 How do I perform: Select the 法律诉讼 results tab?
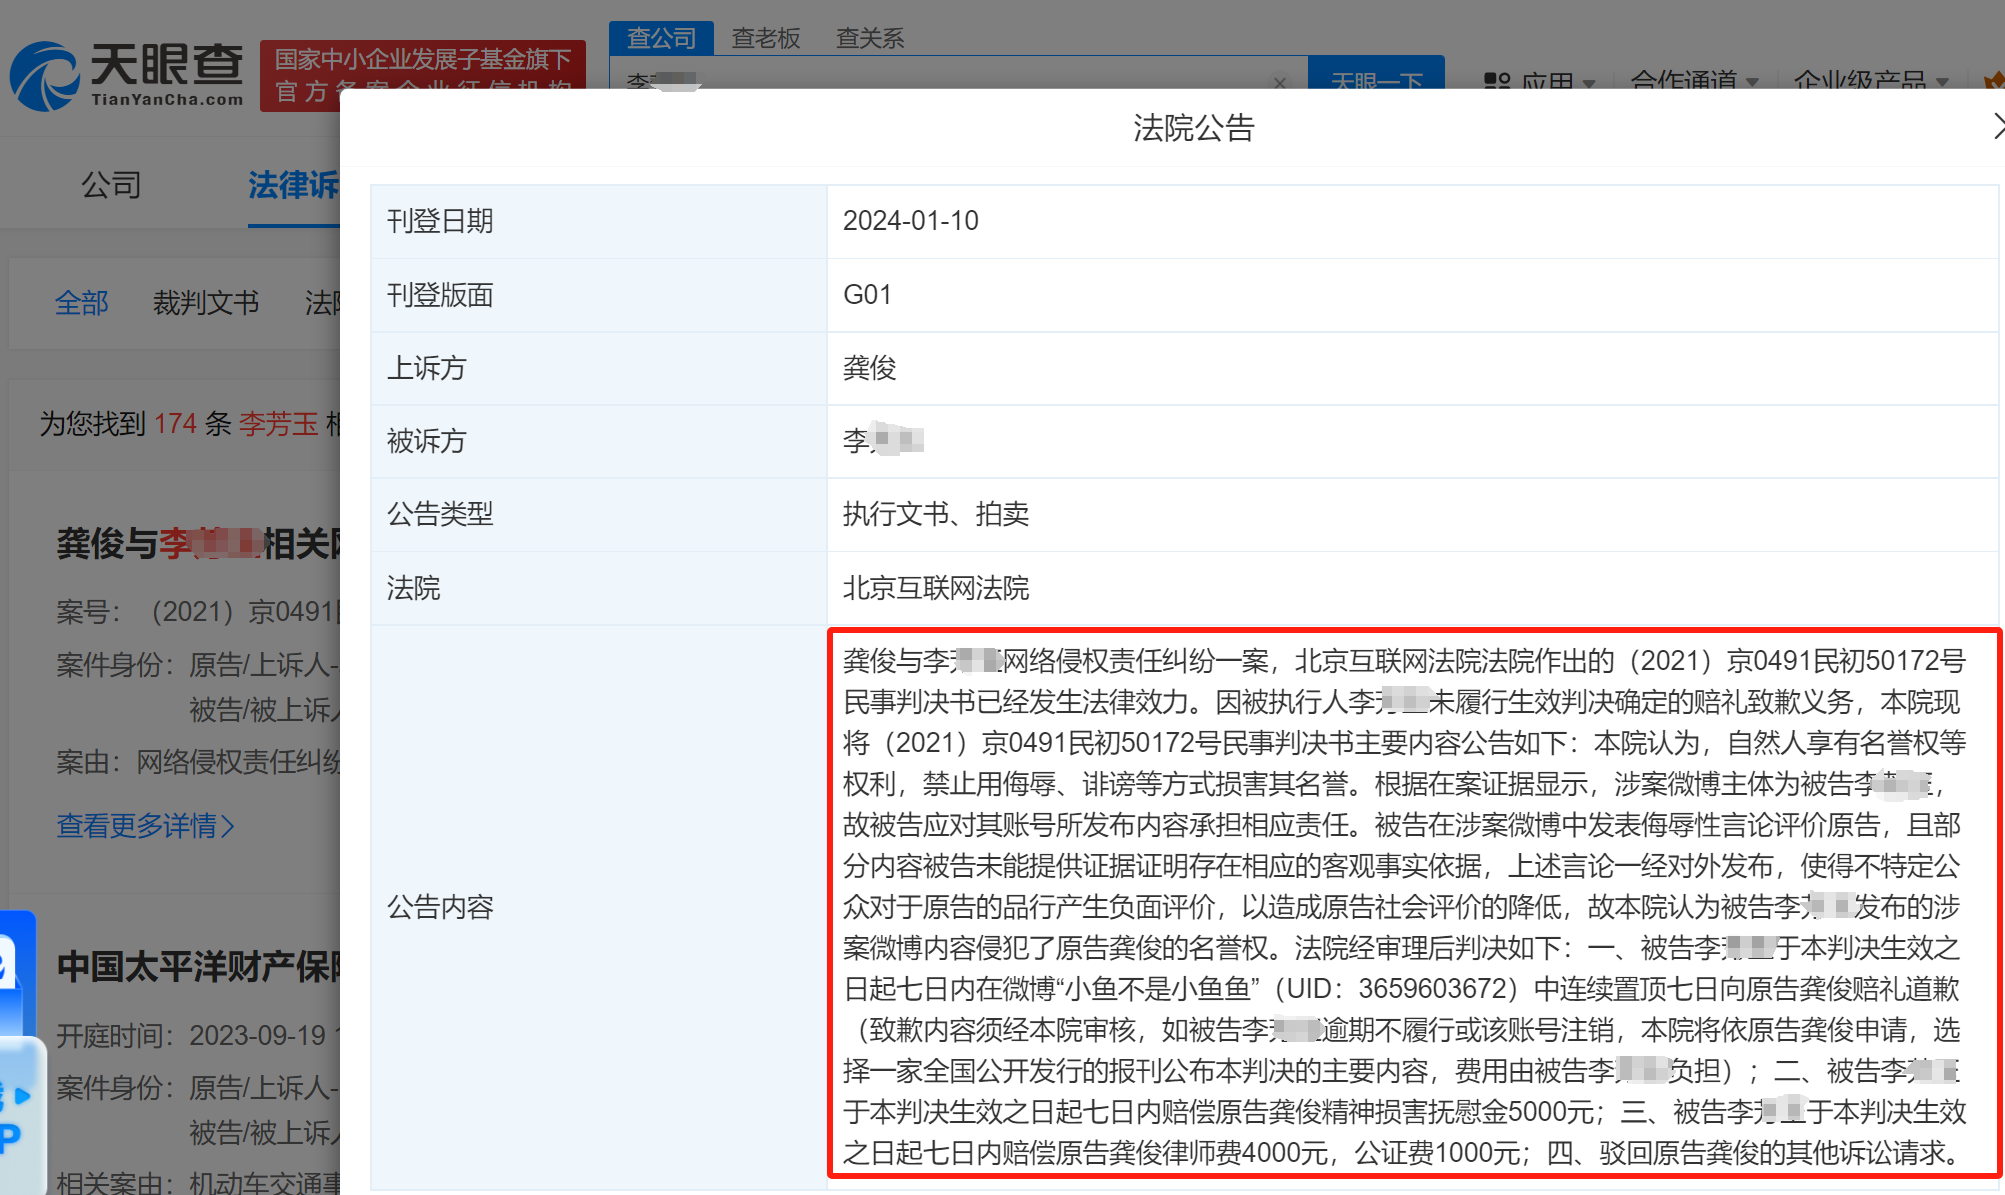pyautogui.click(x=293, y=185)
